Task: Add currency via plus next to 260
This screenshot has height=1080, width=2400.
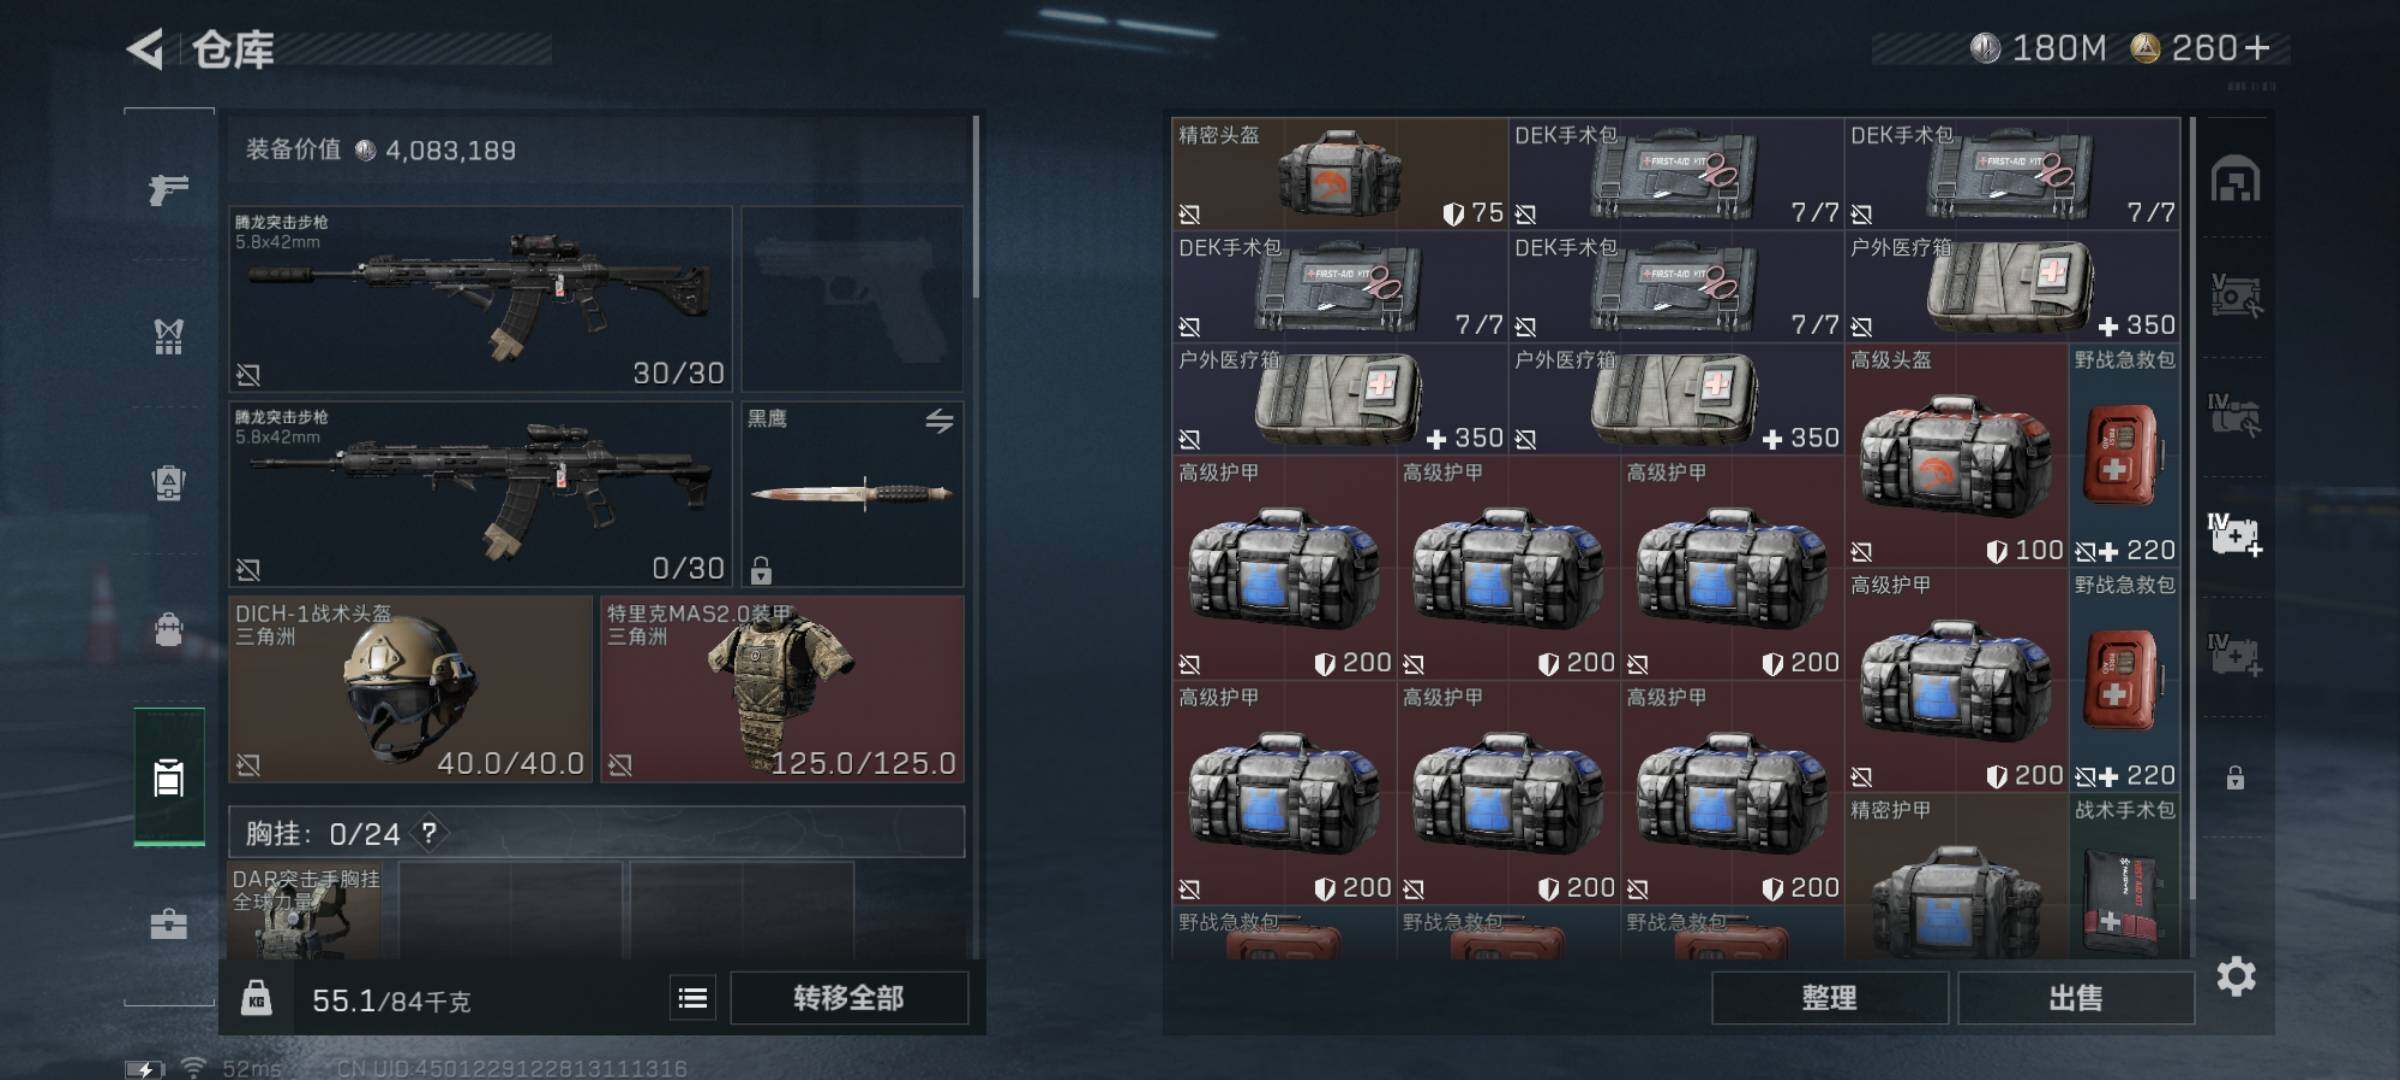Action: [x=2257, y=47]
